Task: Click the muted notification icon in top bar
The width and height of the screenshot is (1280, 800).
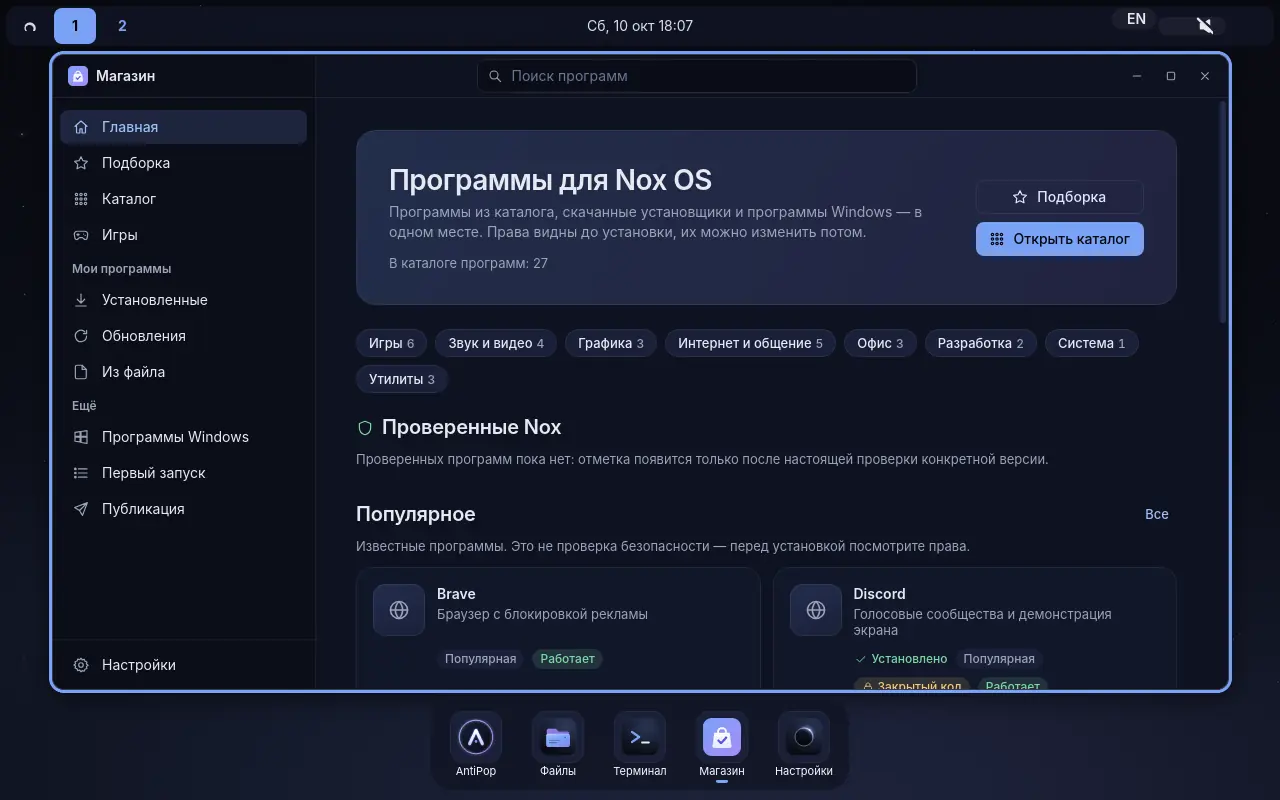Action: click(x=1206, y=26)
